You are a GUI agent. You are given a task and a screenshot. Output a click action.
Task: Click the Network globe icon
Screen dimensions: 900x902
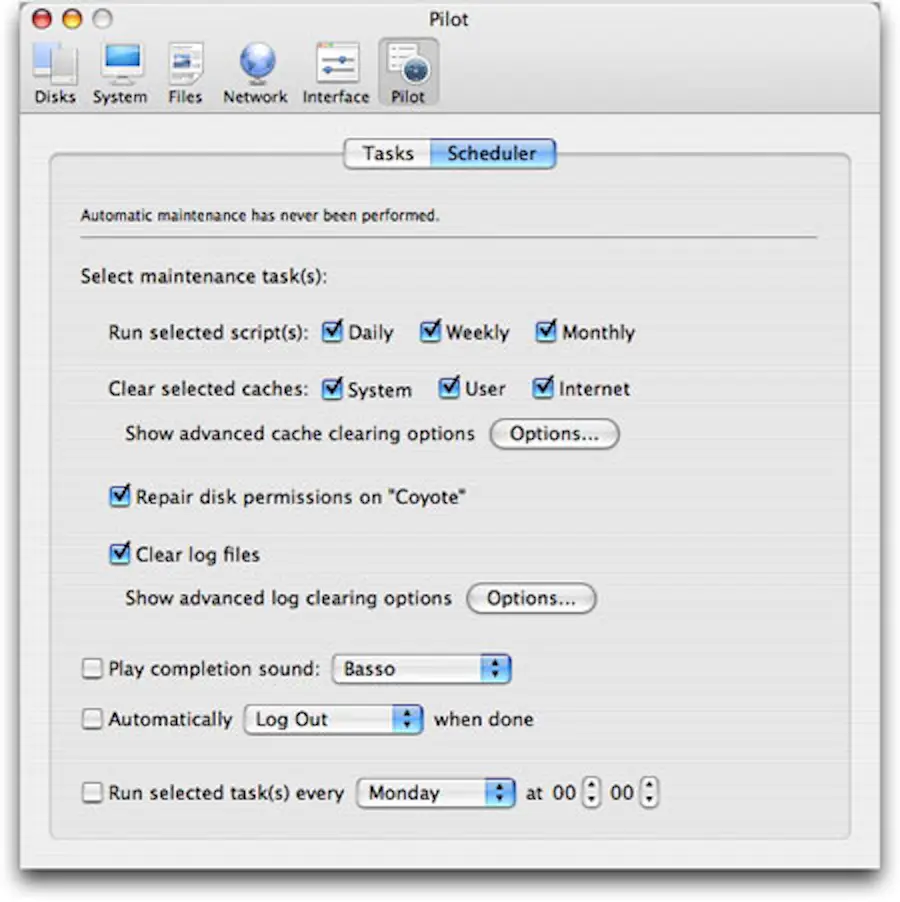255,65
